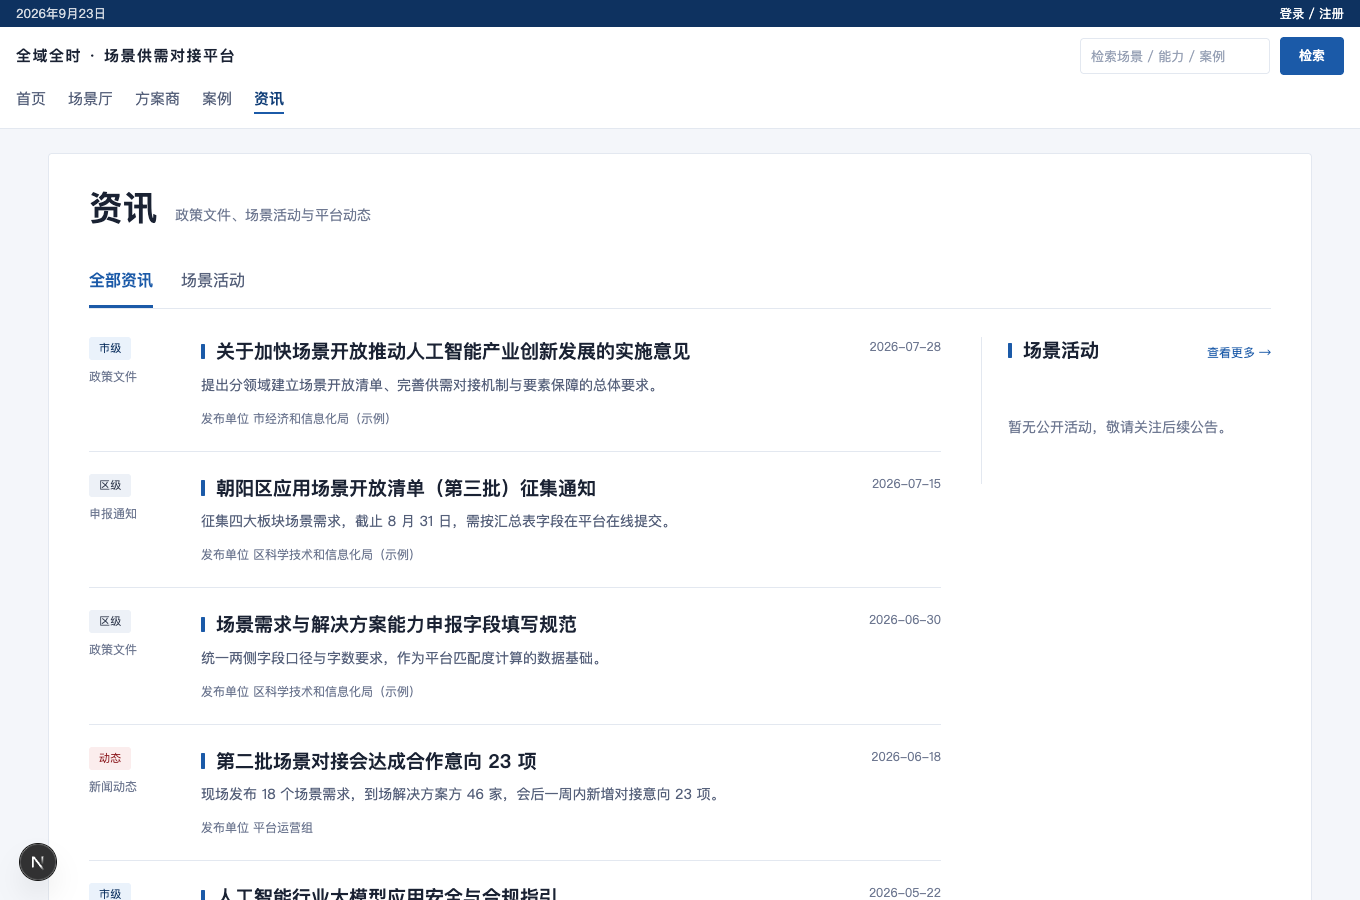Open the 首页 navigation item
This screenshot has width=1360, height=900.
pos(31,99)
